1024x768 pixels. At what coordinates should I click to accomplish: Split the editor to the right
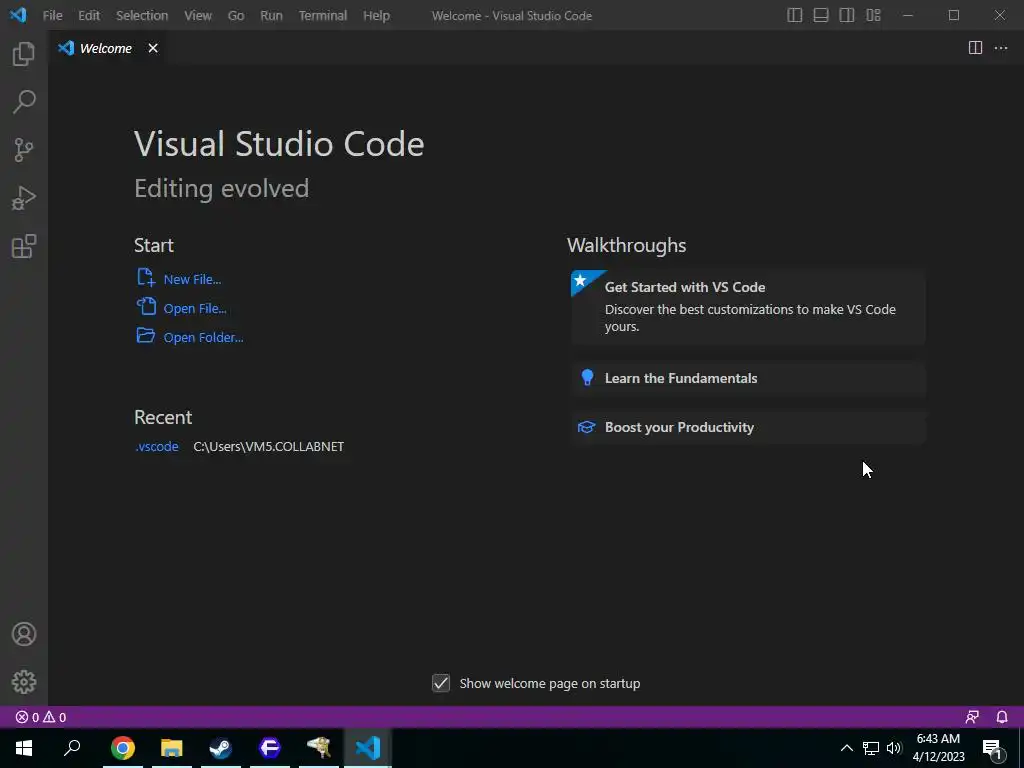click(975, 48)
